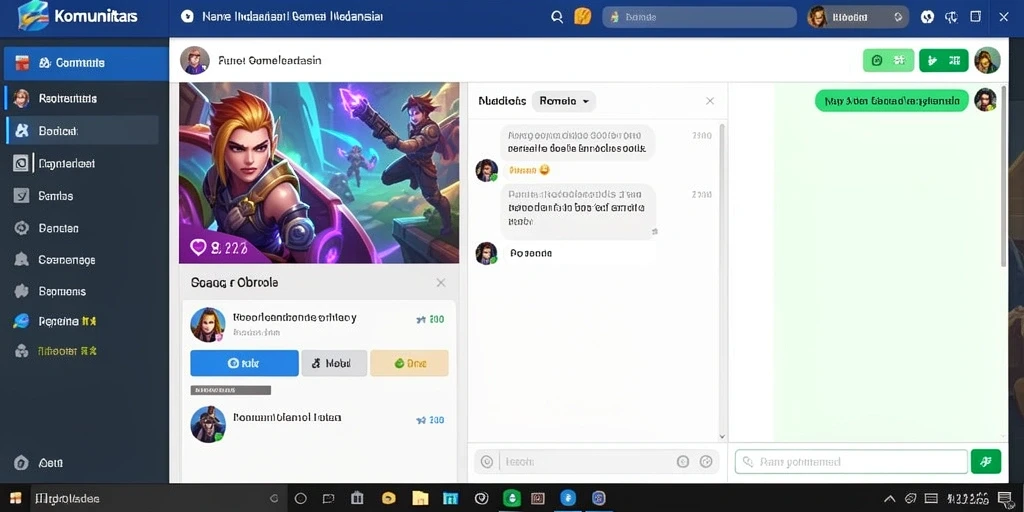Open the green app icon on taskbar
This screenshot has height=512, width=1024.
coord(511,499)
